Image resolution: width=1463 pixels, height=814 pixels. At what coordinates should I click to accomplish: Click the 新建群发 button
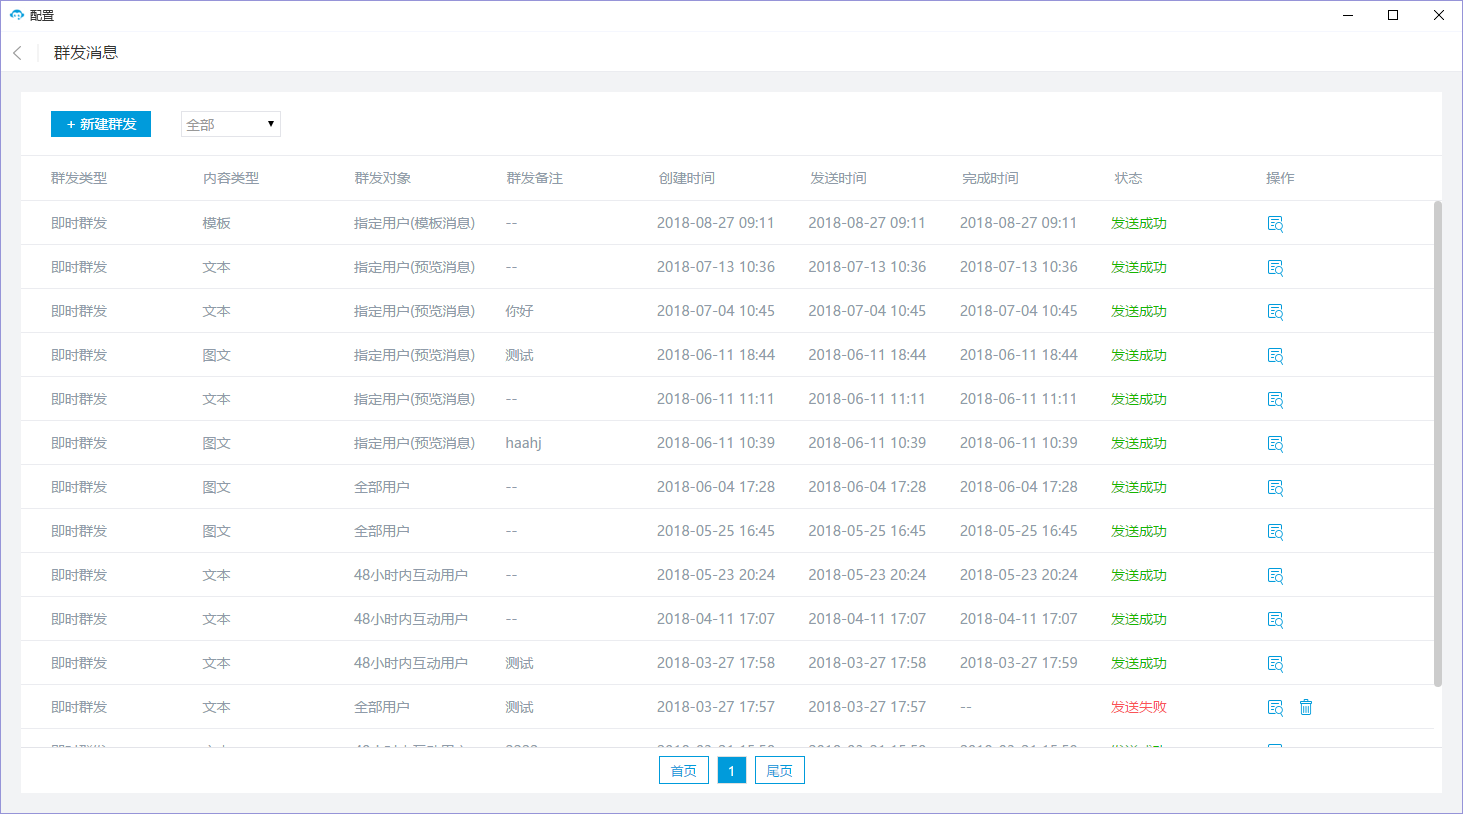[x=101, y=124]
